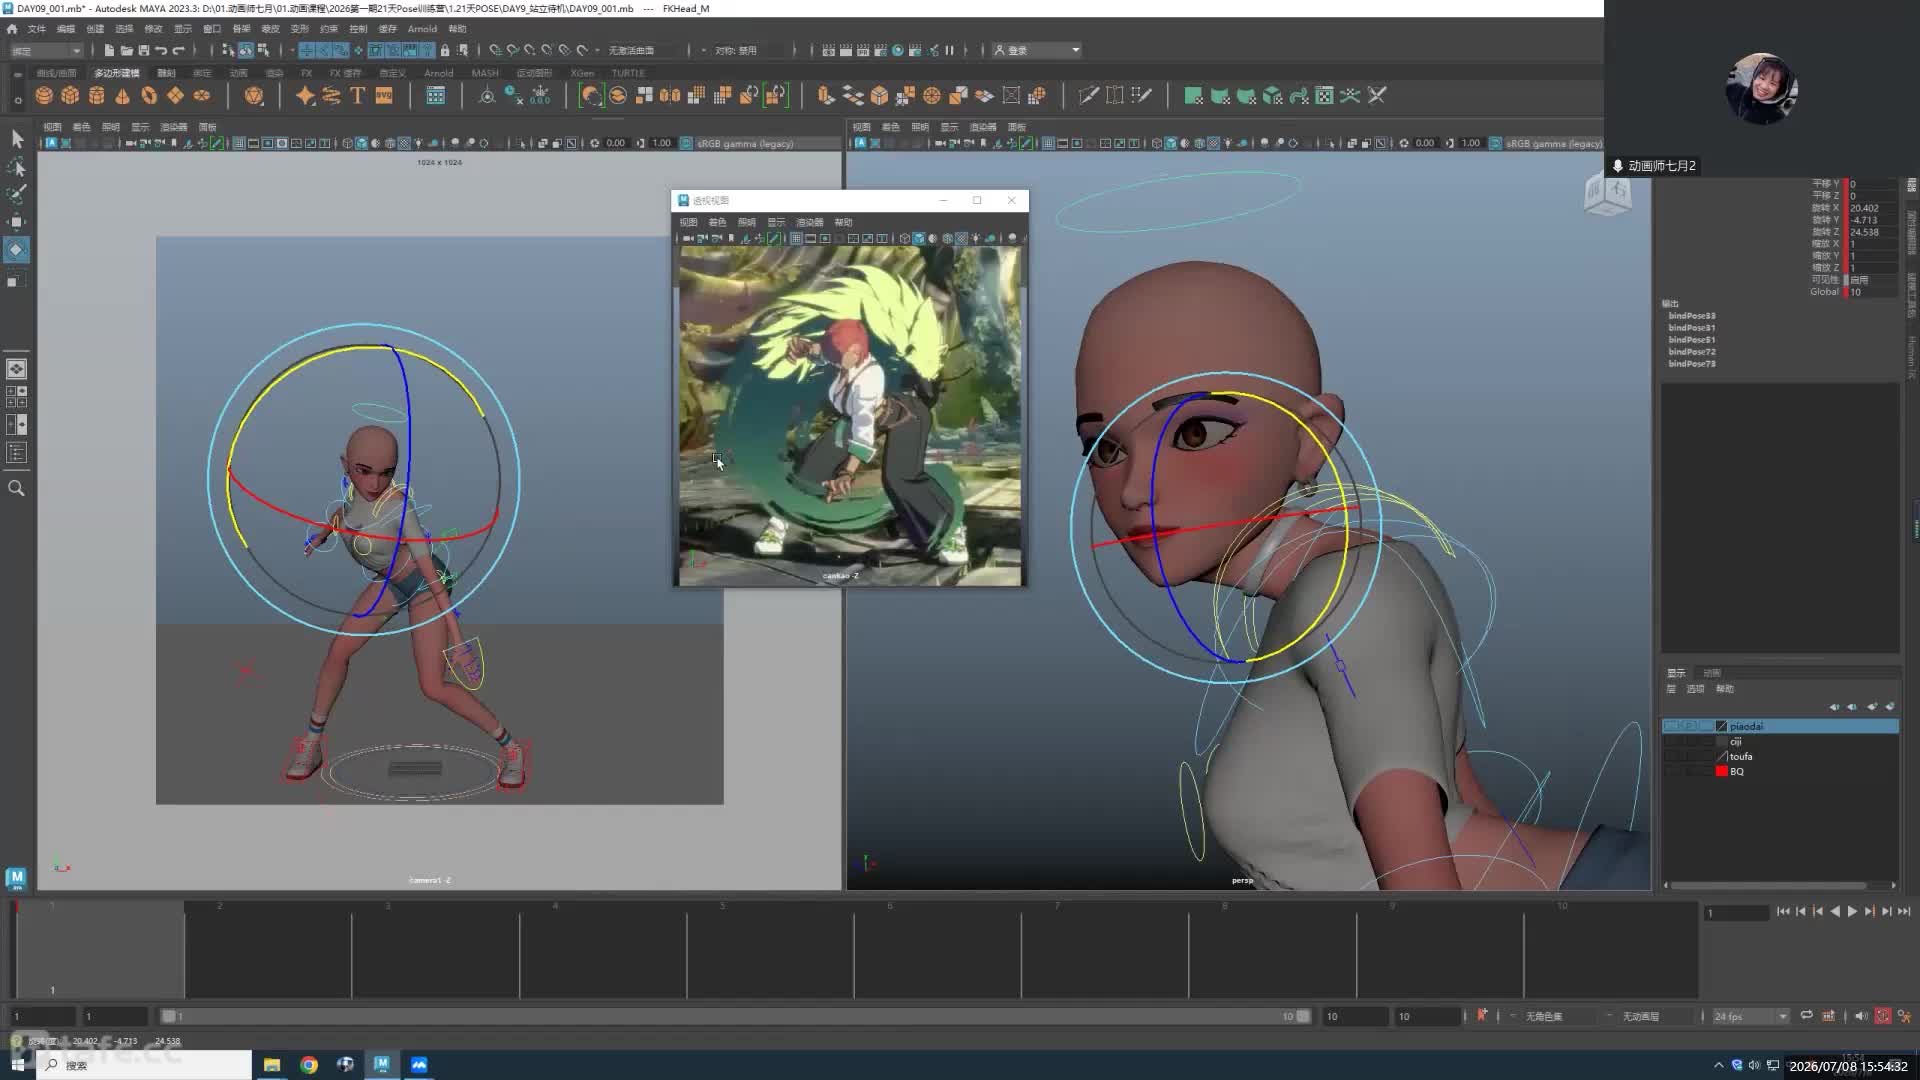This screenshot has height=1080, width=1920.
Task: Switch to Maya from the Windows taskbar
Action: 382,1065
